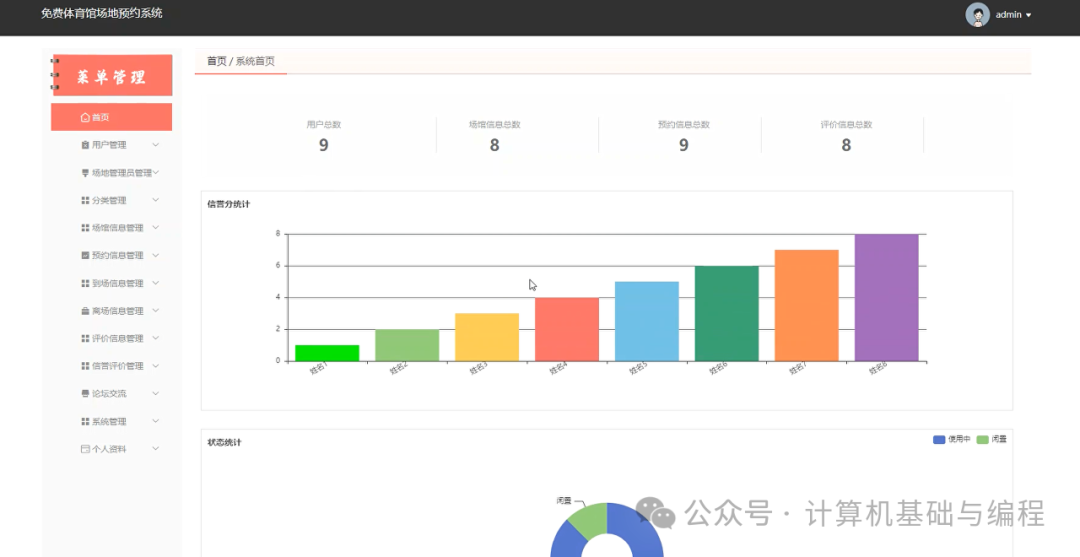Click the light blue 姓名5 bar
The width and height of the screenshot is (1080, 557).
(x=647, y=321)
